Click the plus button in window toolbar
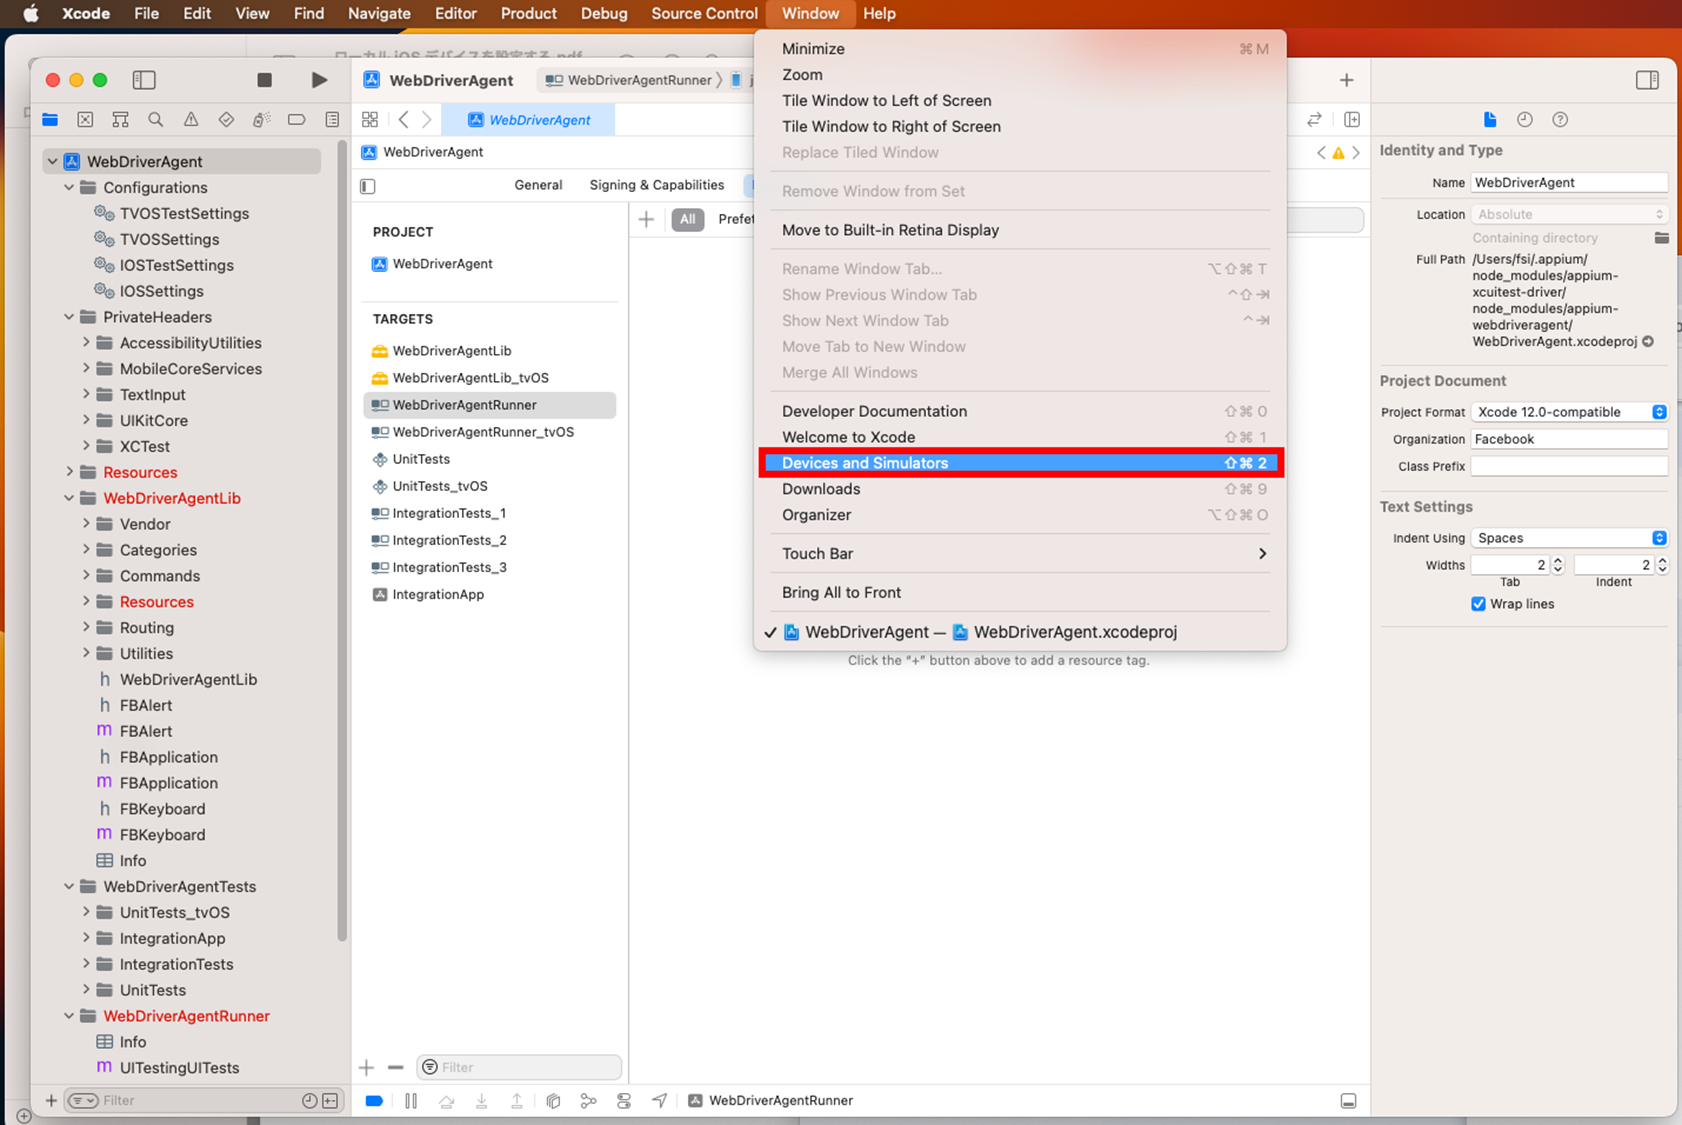The image size is (1682, 1125). click(1346, 80)
